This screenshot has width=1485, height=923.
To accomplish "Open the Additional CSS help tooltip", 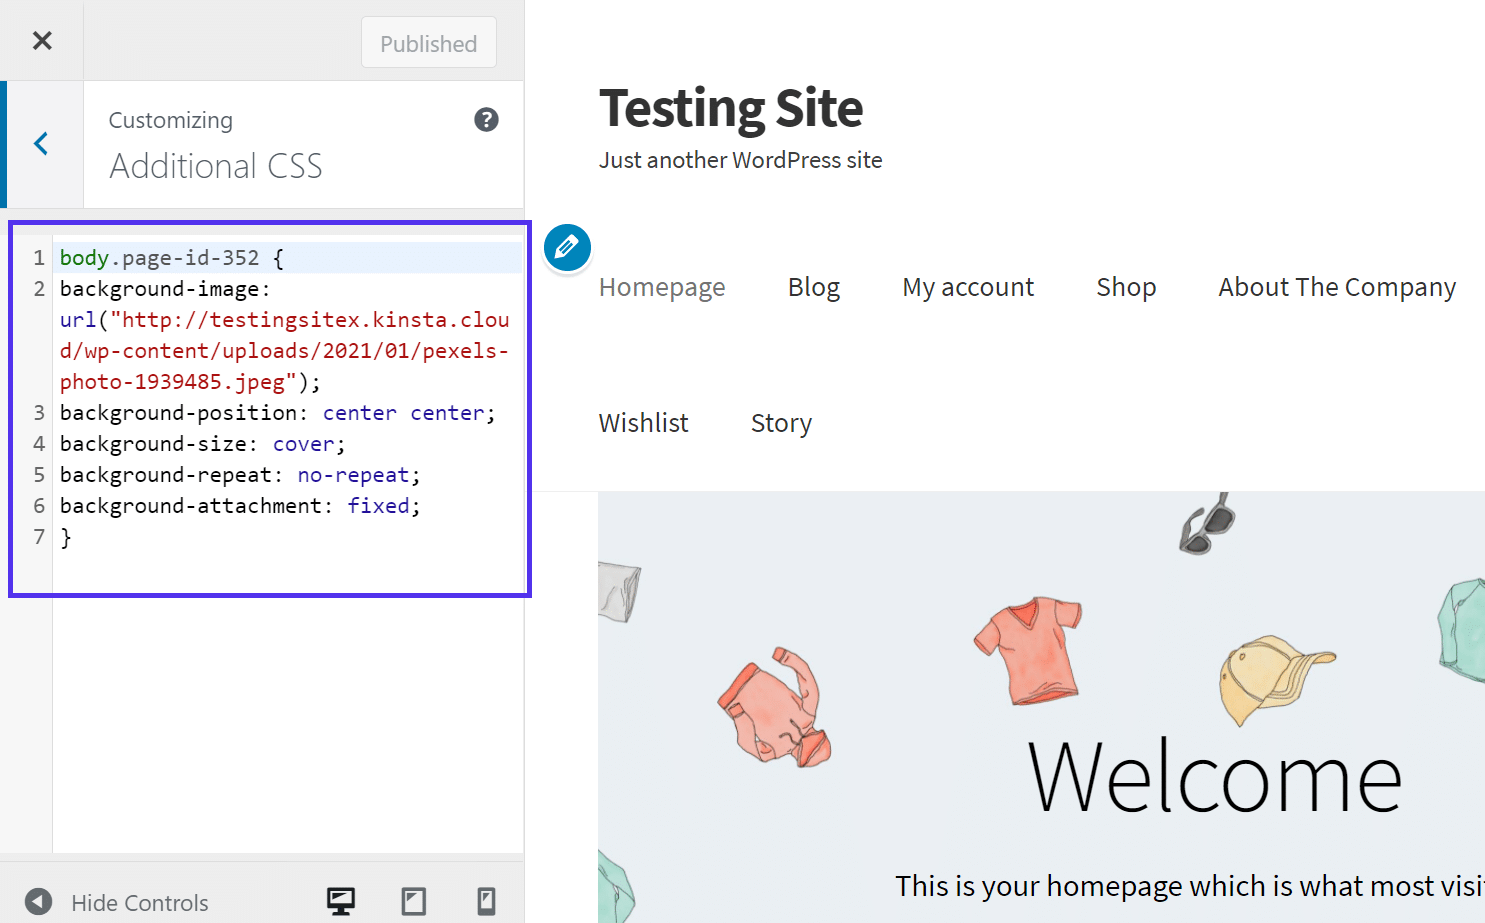I will pos(486,119).
